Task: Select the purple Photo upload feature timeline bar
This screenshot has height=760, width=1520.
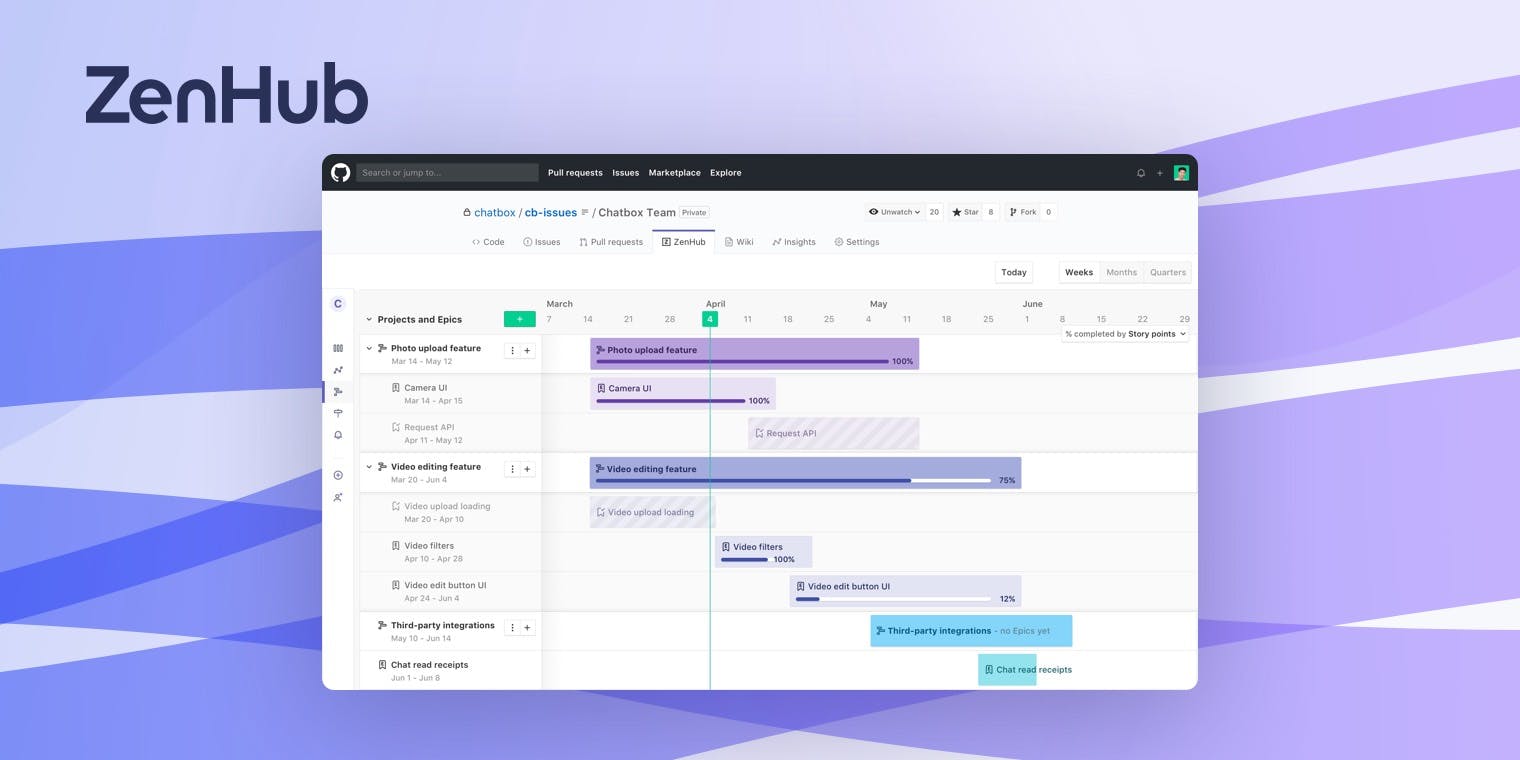Action: coord(754,355)
